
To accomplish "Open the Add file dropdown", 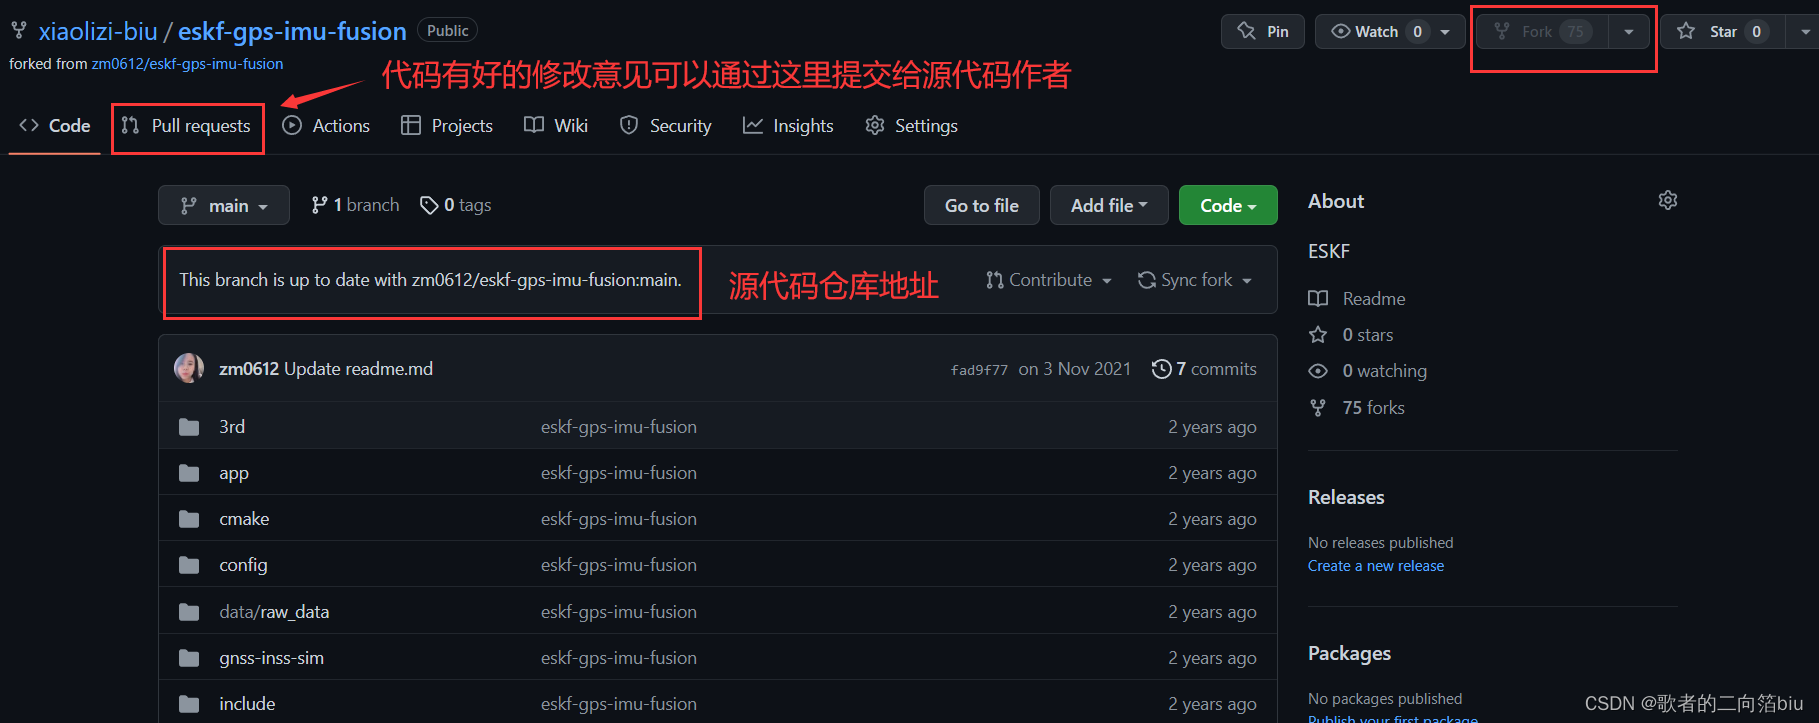I will pos(1109,205).
